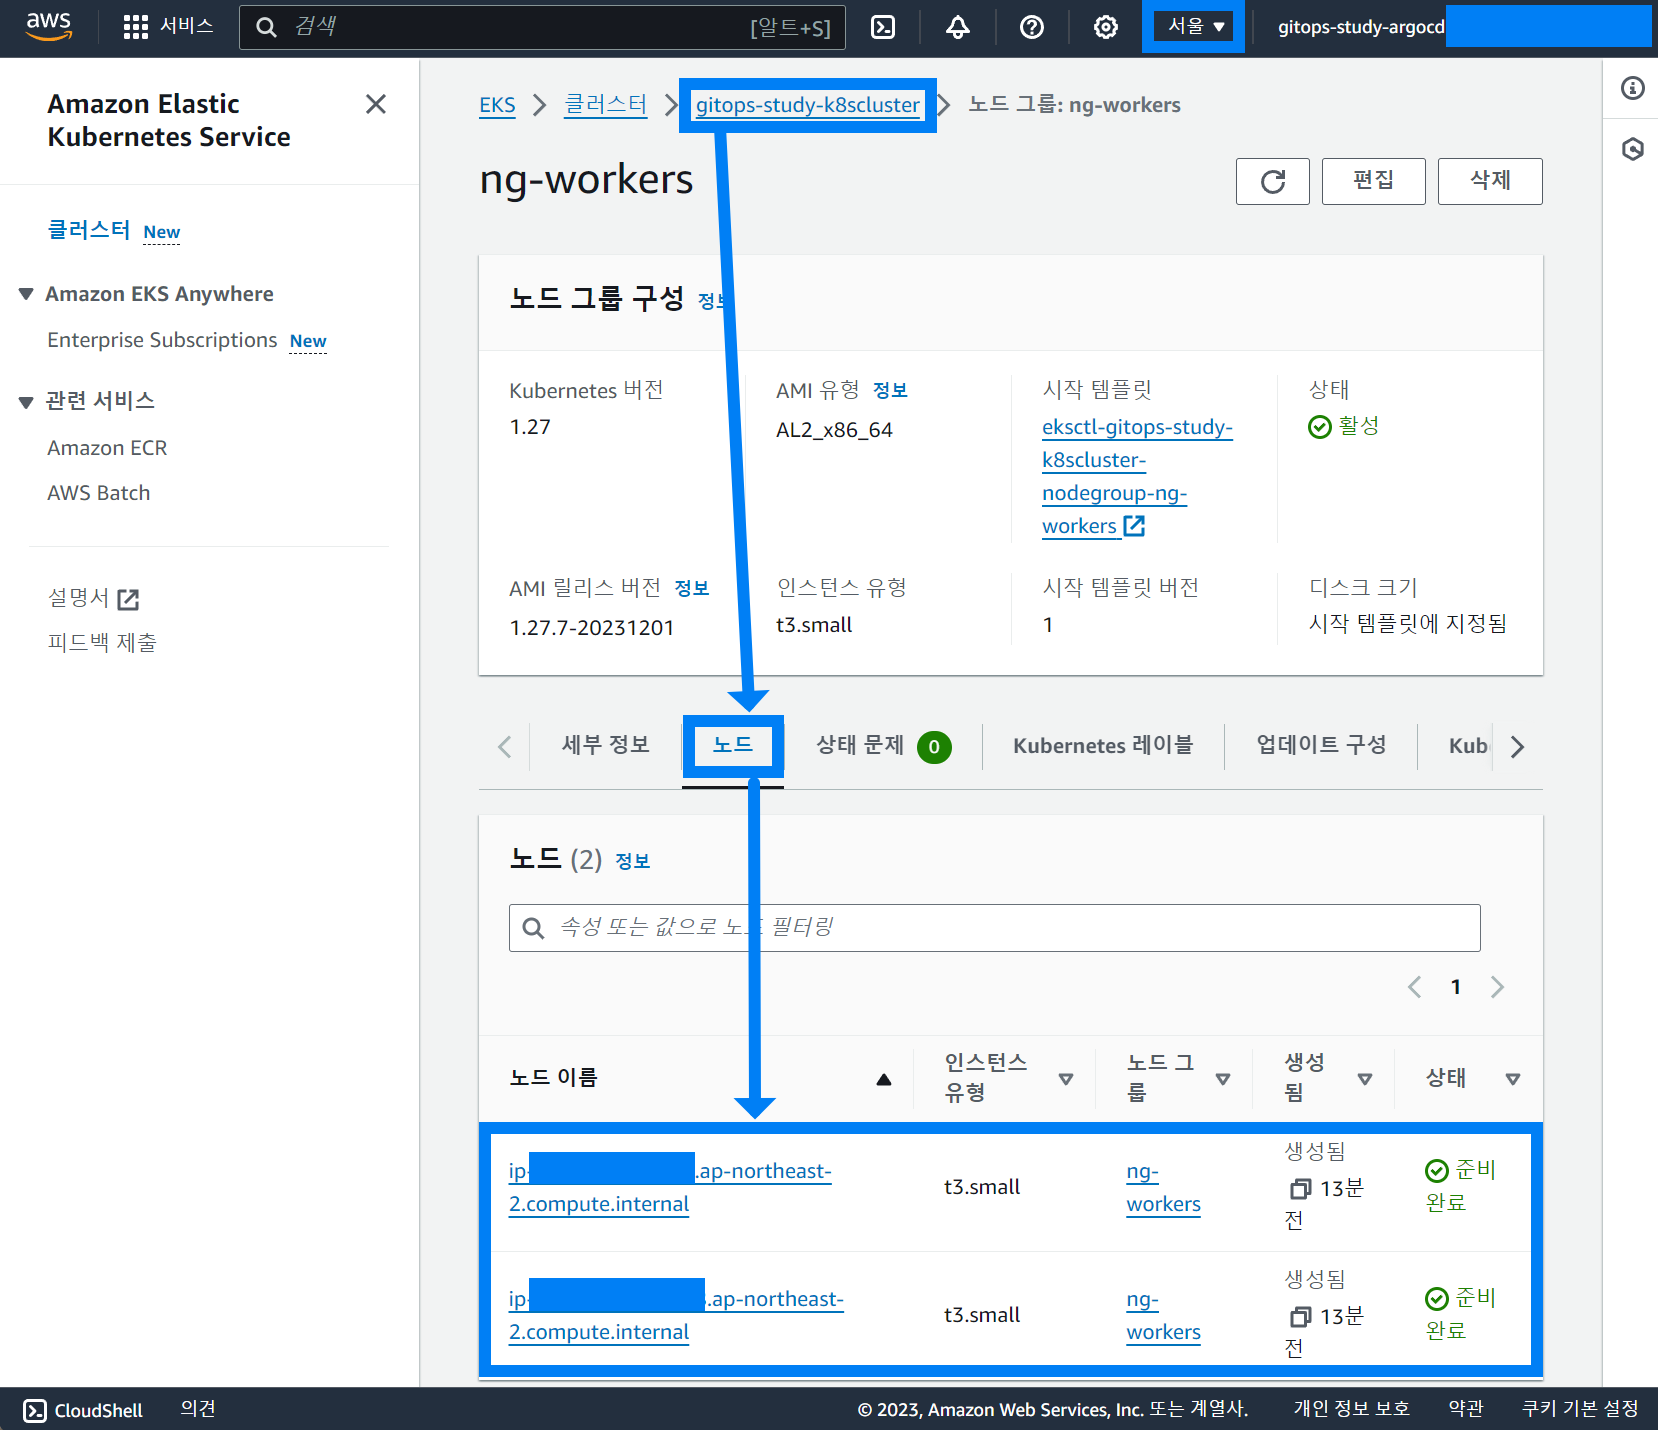Select page 1 in the nodes pagination
The width and height of the screenshot is (1658, 1430).
pyautogui.click(x=1456, y=988)
